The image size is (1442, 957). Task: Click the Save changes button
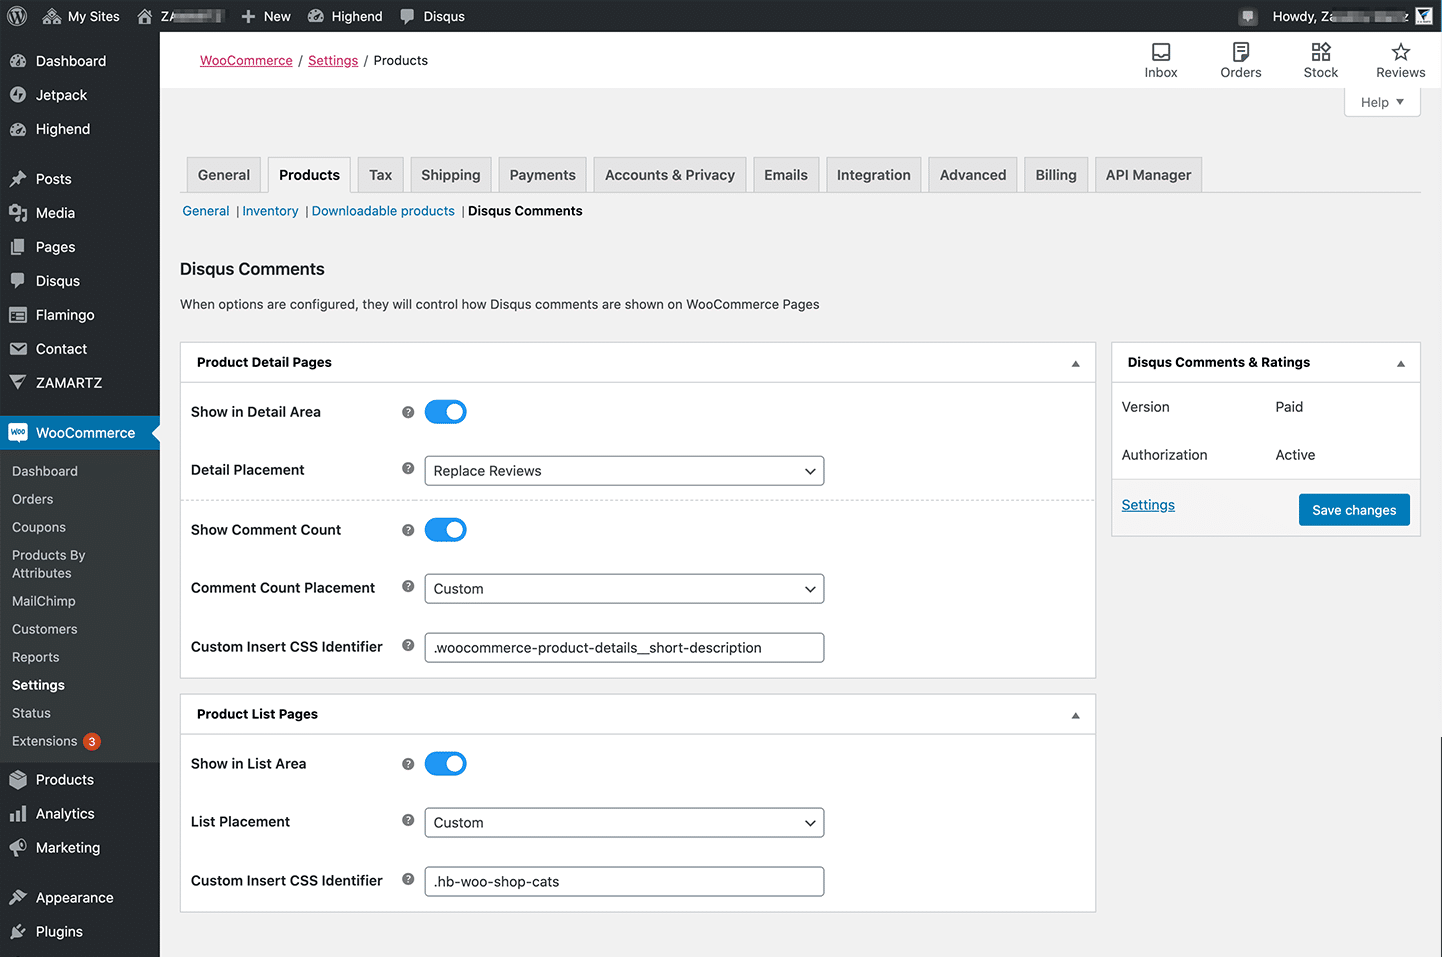coord(1354,509)
